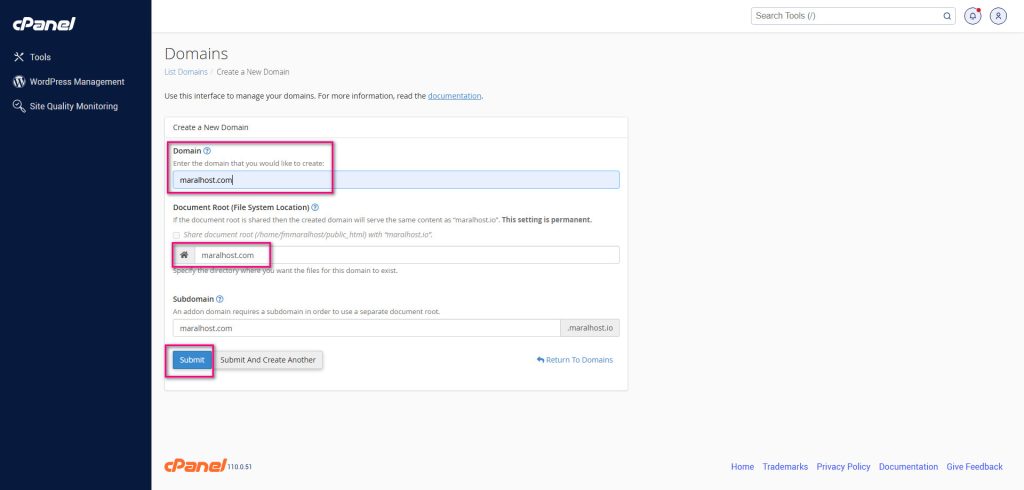Click the cPanel logo in the sidebar

[44, 24]
